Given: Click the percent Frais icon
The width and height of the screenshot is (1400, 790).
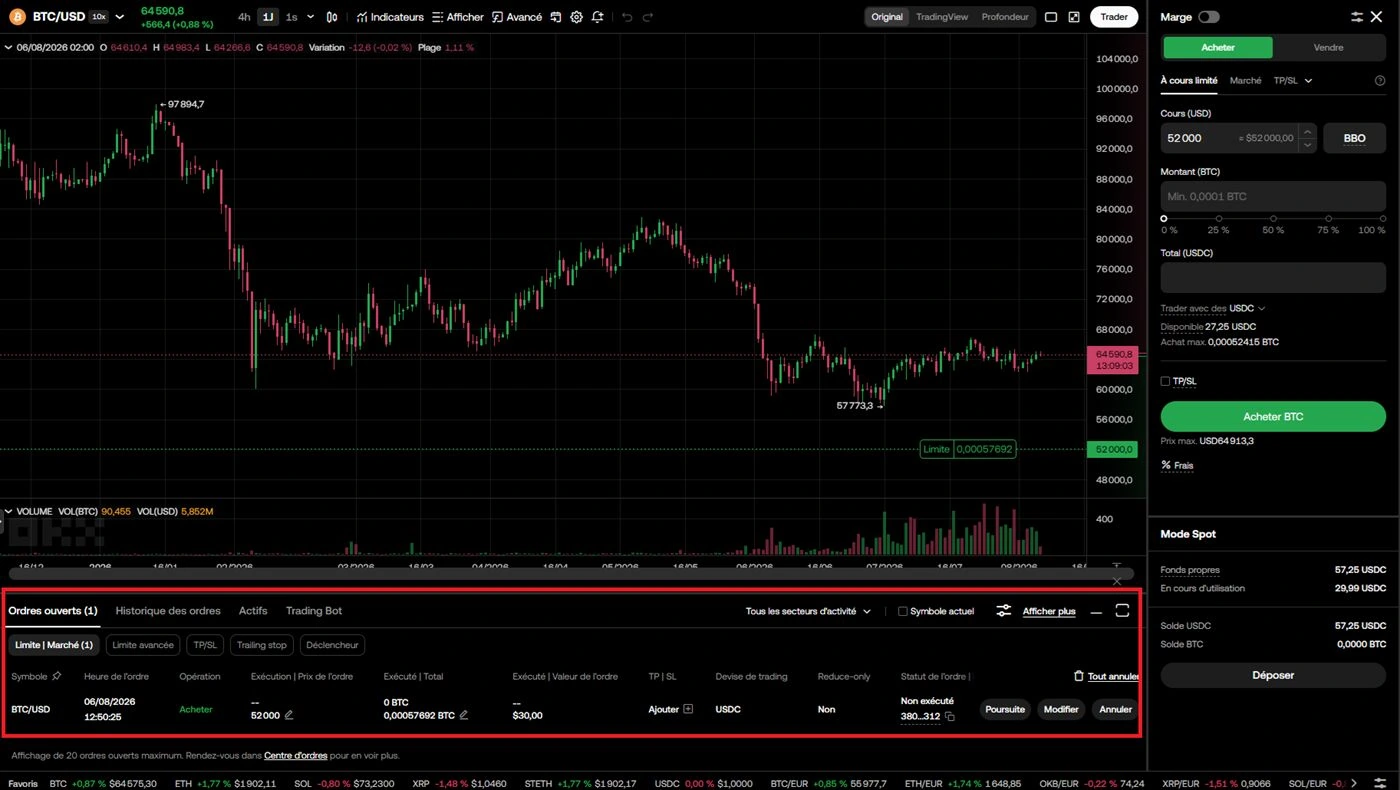Looking at the screenshot, I should (1166, 465).
